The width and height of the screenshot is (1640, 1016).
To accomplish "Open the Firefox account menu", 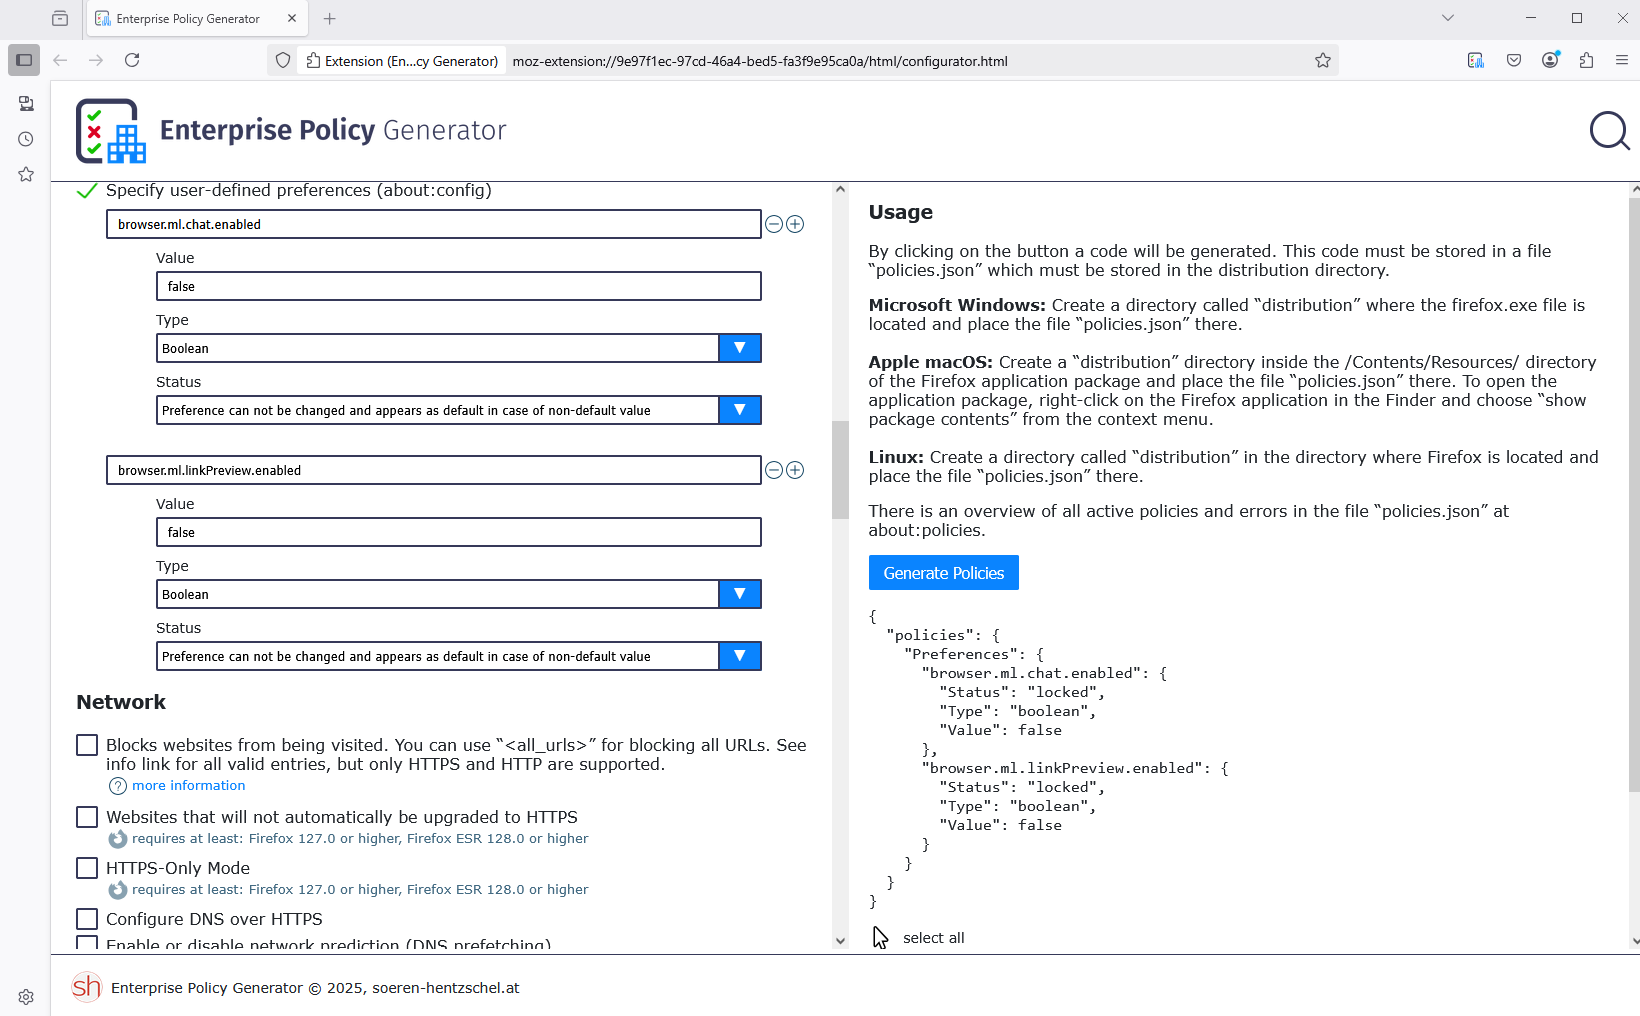I will pos(1550,60).
